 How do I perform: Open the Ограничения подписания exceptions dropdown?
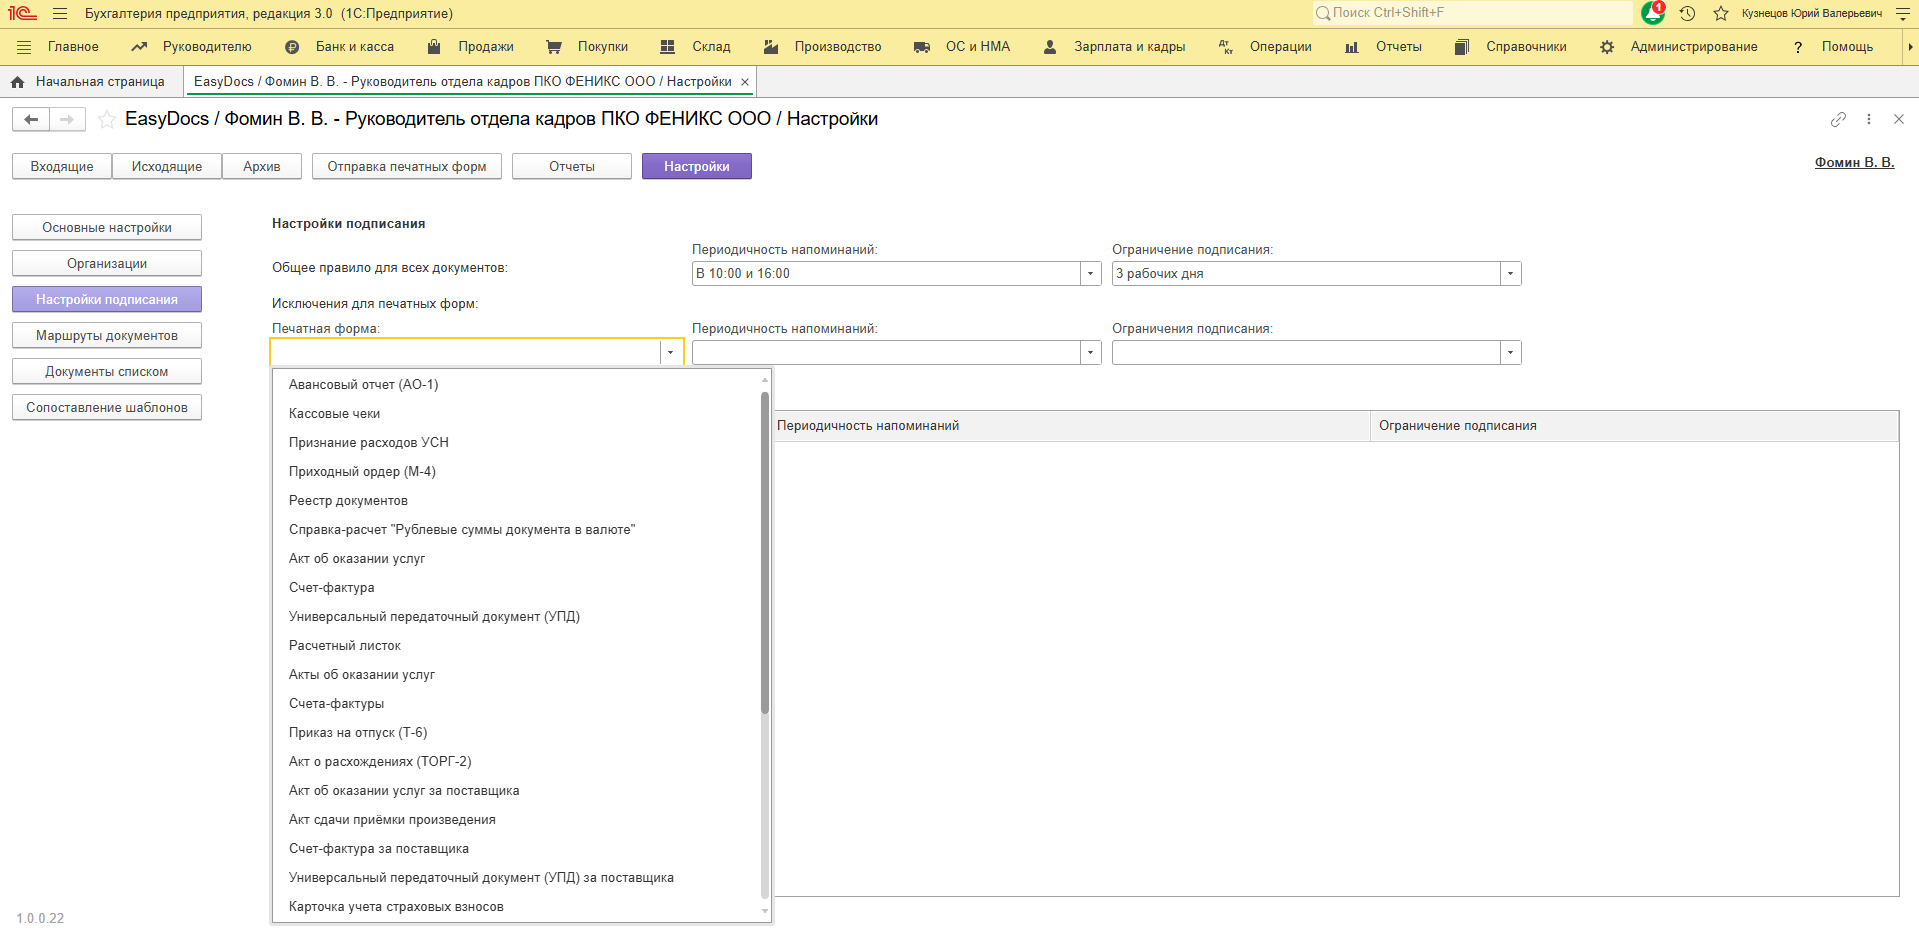point(1510,353)
